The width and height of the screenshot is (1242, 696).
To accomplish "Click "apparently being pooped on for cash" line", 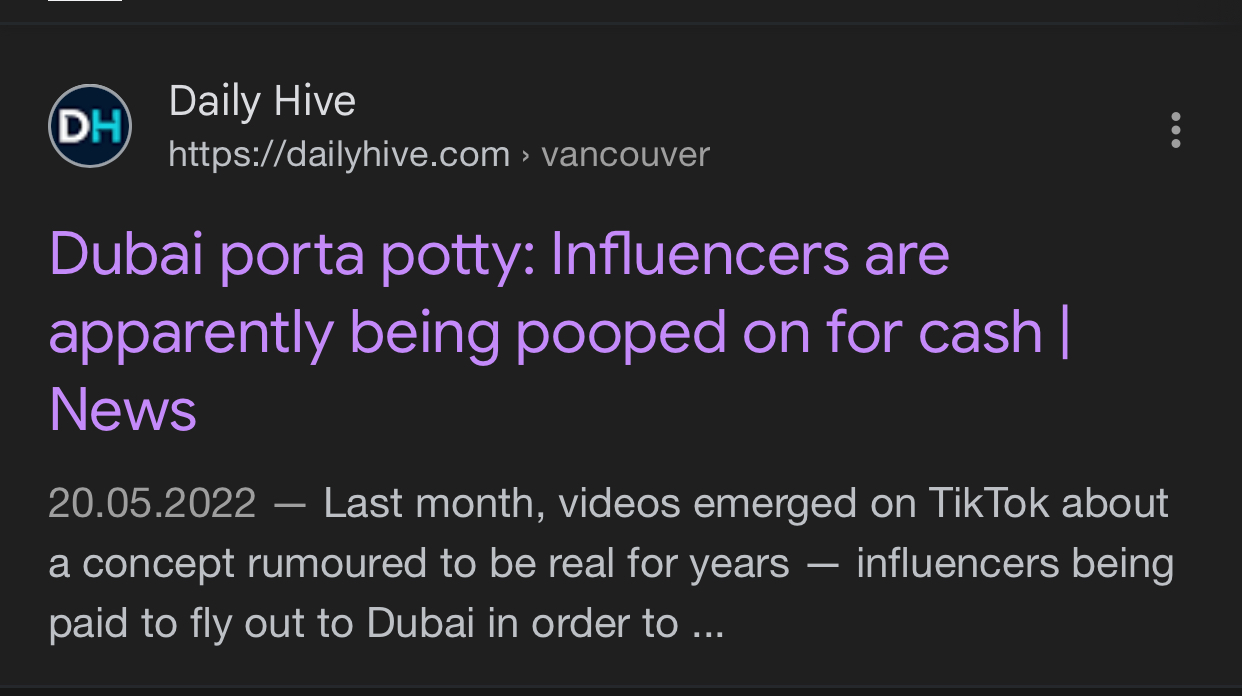I will [545, 332].
